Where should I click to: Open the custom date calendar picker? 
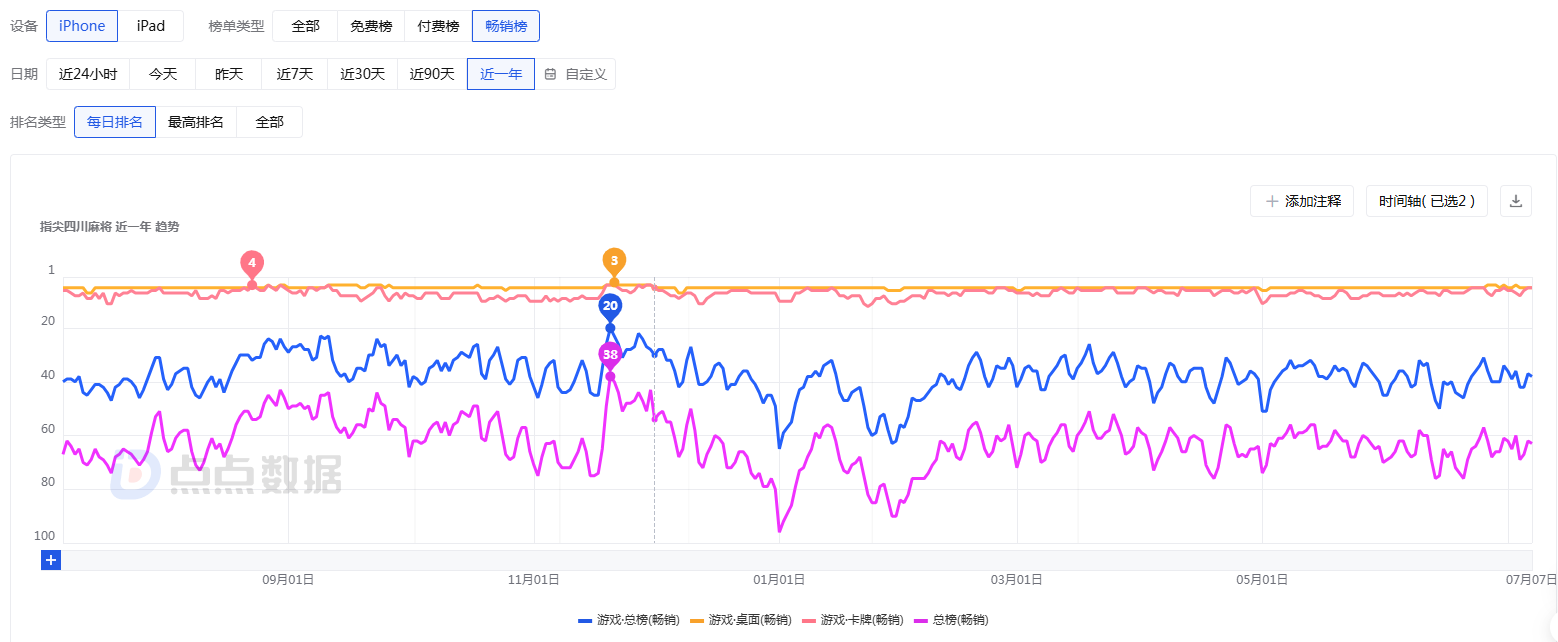[x=576, y=74]
